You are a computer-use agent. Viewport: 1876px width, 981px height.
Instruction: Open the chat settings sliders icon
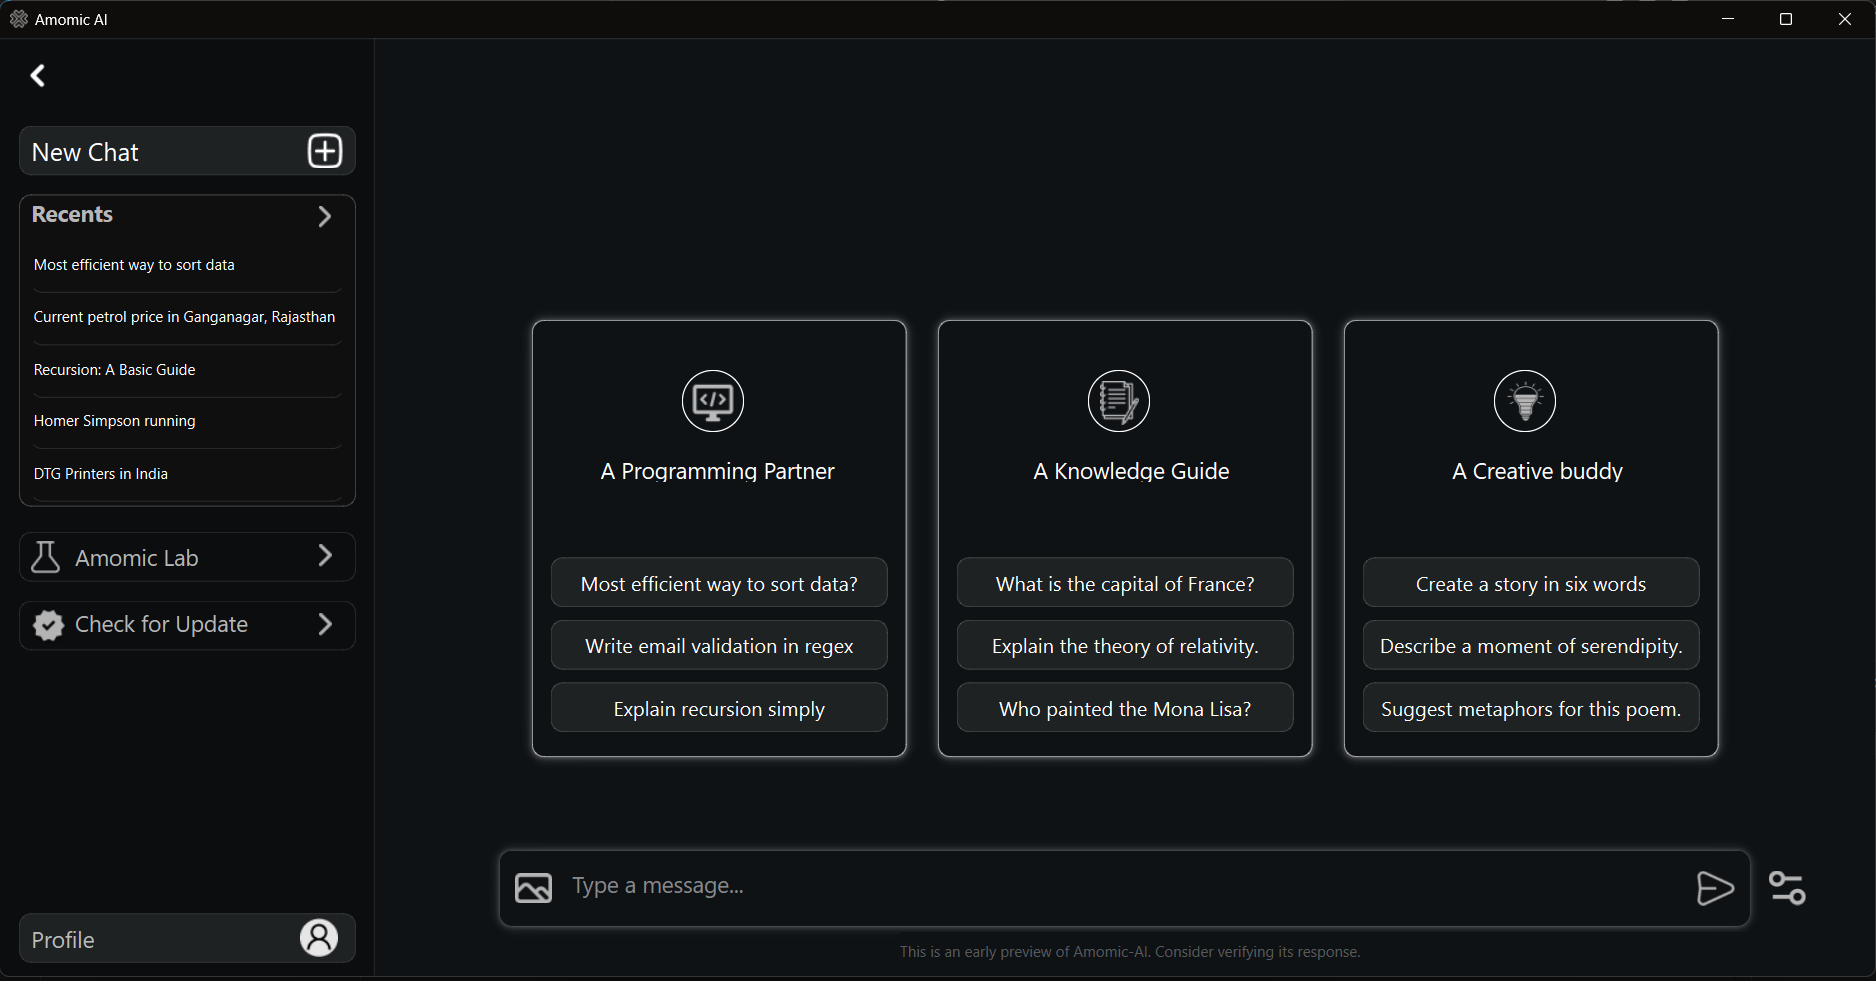(1787, 888)
